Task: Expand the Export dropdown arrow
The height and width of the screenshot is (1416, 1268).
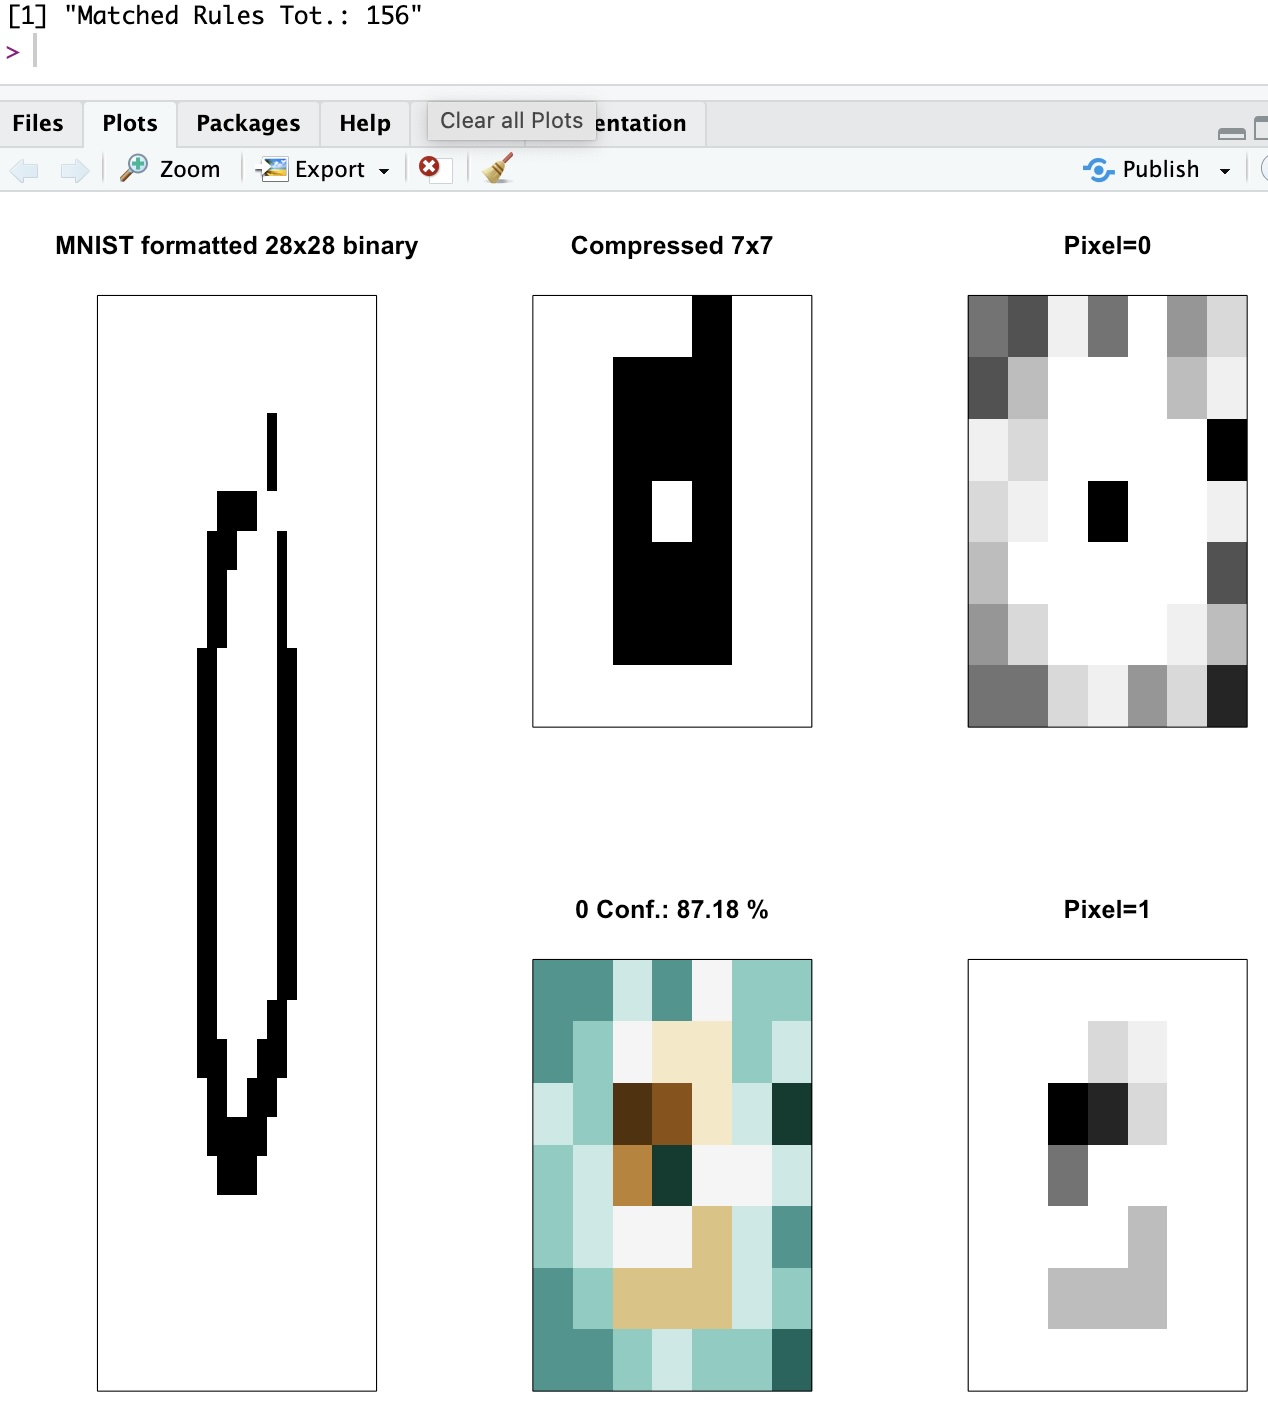Action: pyautogui.click(x=384, y=171)
